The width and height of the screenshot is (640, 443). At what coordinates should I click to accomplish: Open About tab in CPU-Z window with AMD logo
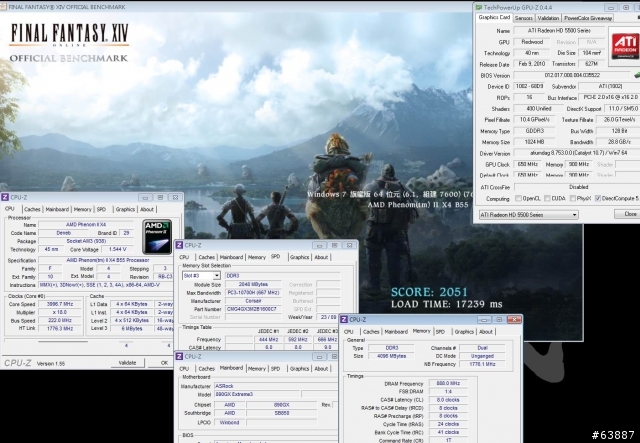[147, 209]
